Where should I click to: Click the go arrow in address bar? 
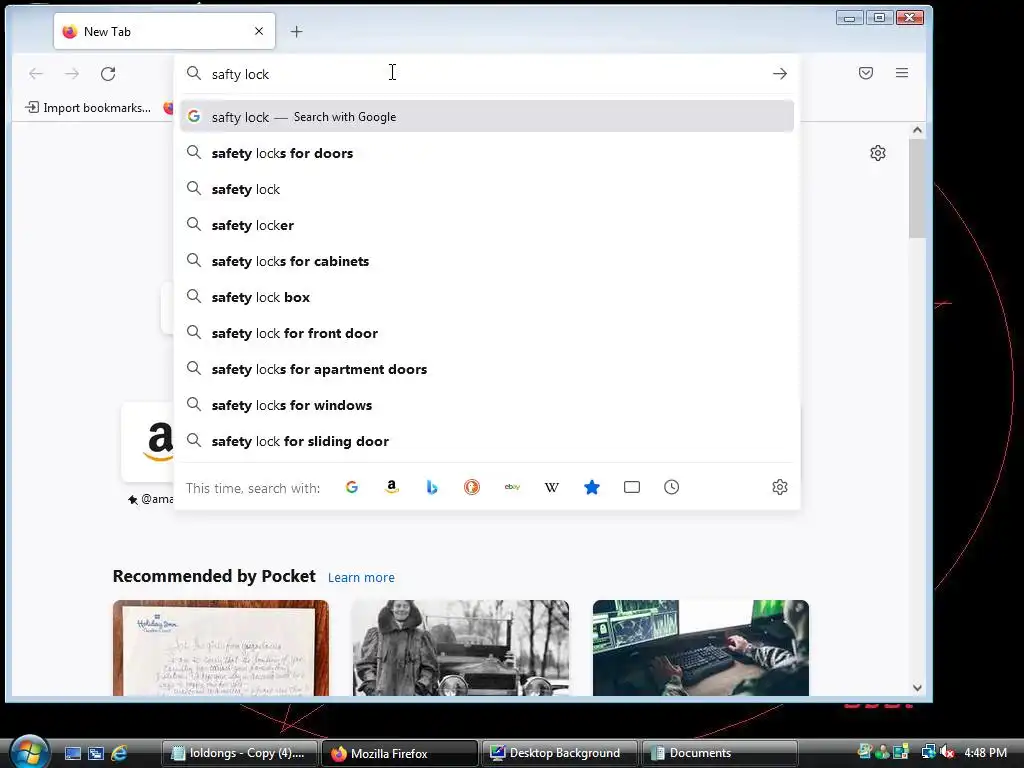(x=780, y=74)
